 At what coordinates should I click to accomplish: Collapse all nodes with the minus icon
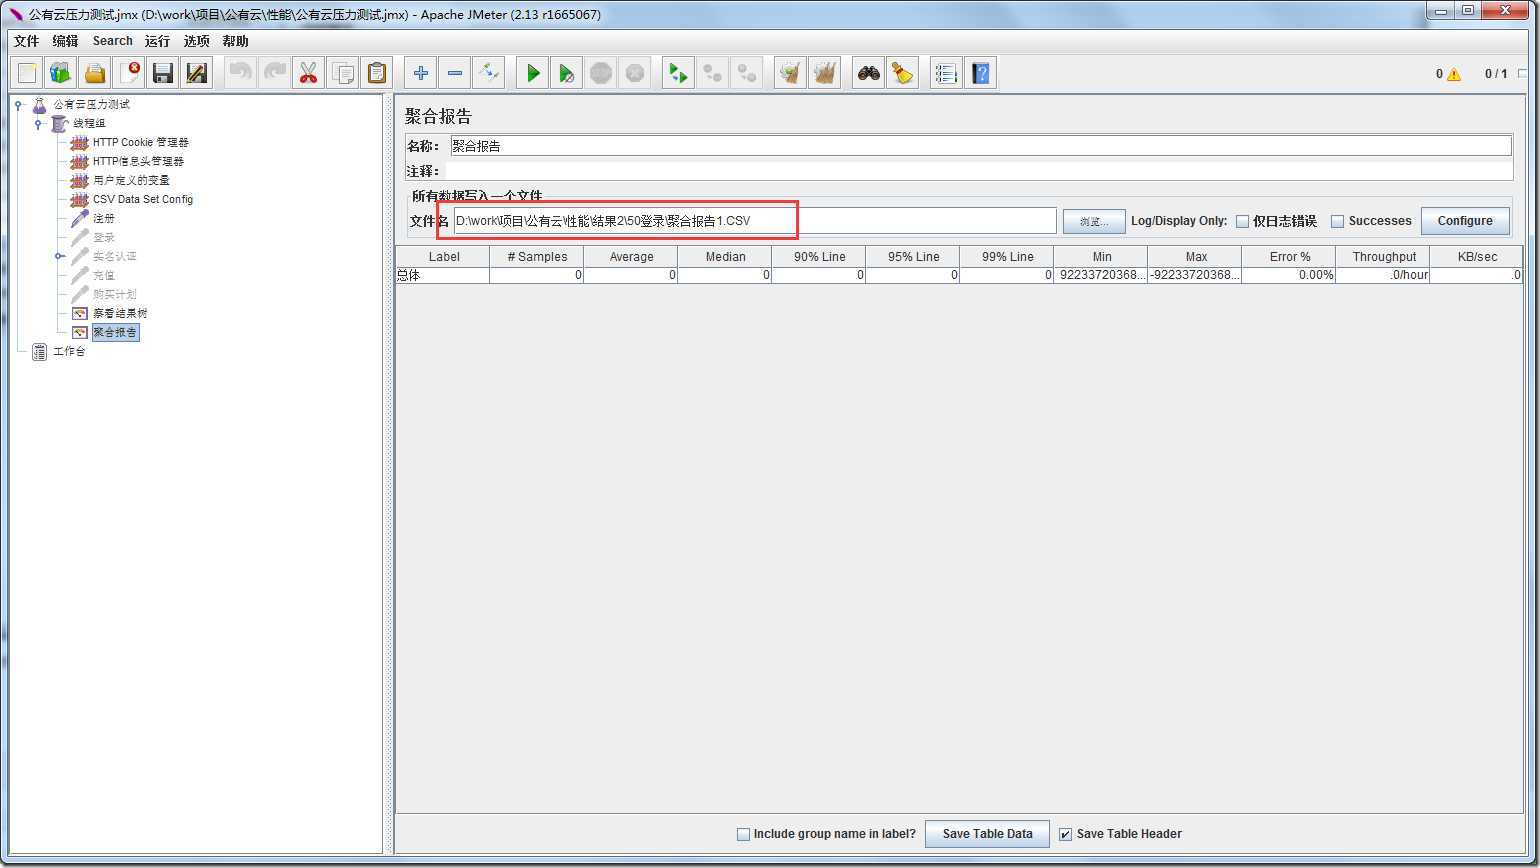[x=455, y=73]
